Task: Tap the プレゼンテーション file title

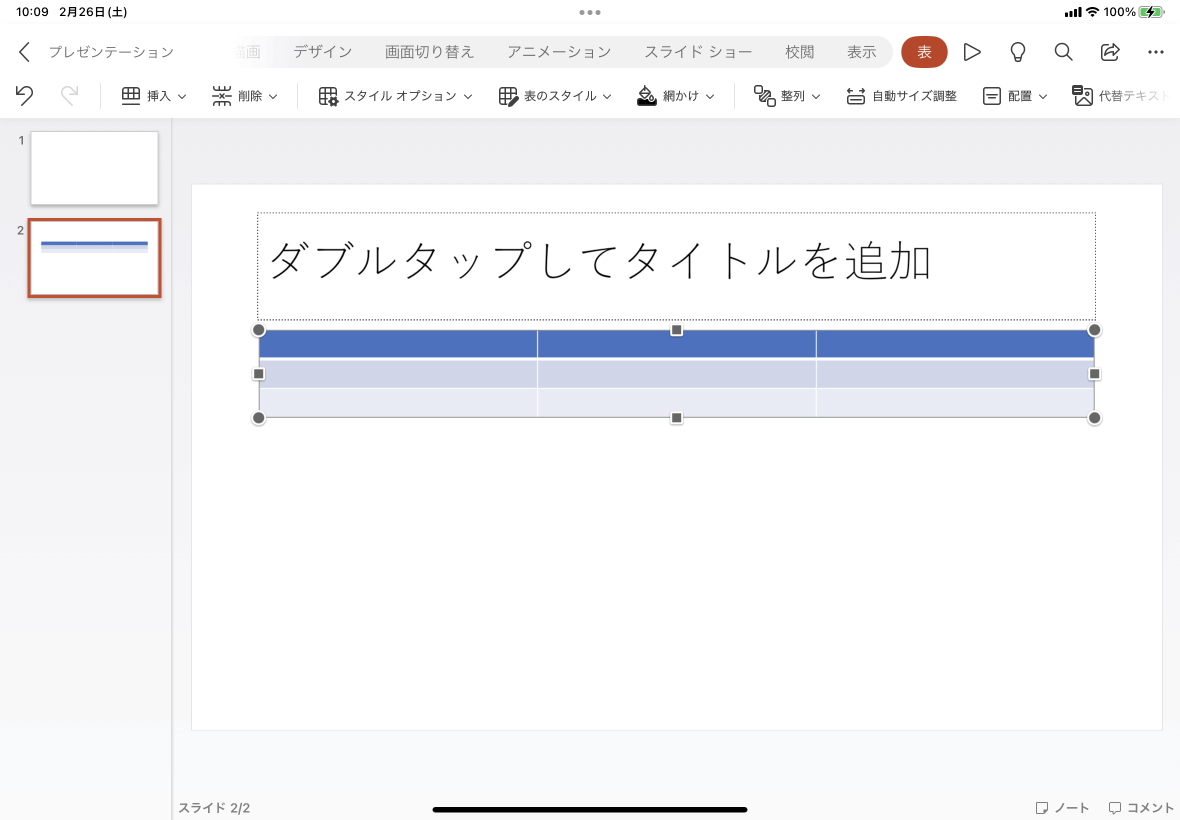Action: (111, 52)
